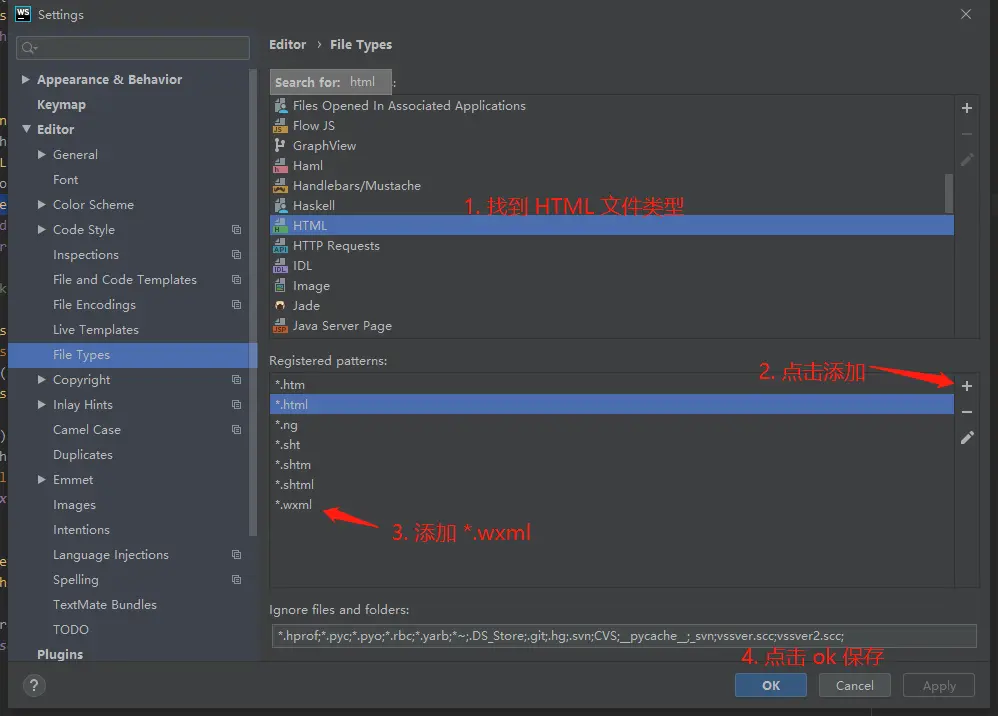Click the search magnifier icon in settings
998x716 pixels.
click(29, 48)
